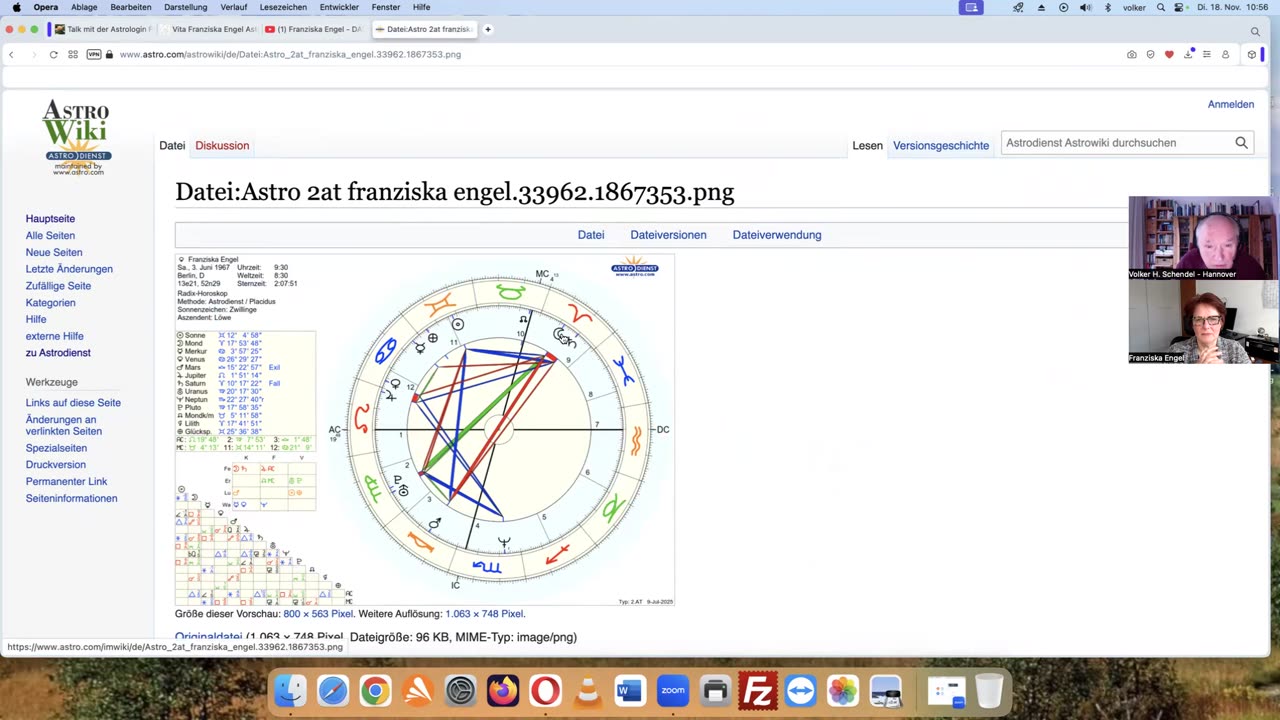
Task: Click the horoscope chart image preview
Action: coord(425,430)
